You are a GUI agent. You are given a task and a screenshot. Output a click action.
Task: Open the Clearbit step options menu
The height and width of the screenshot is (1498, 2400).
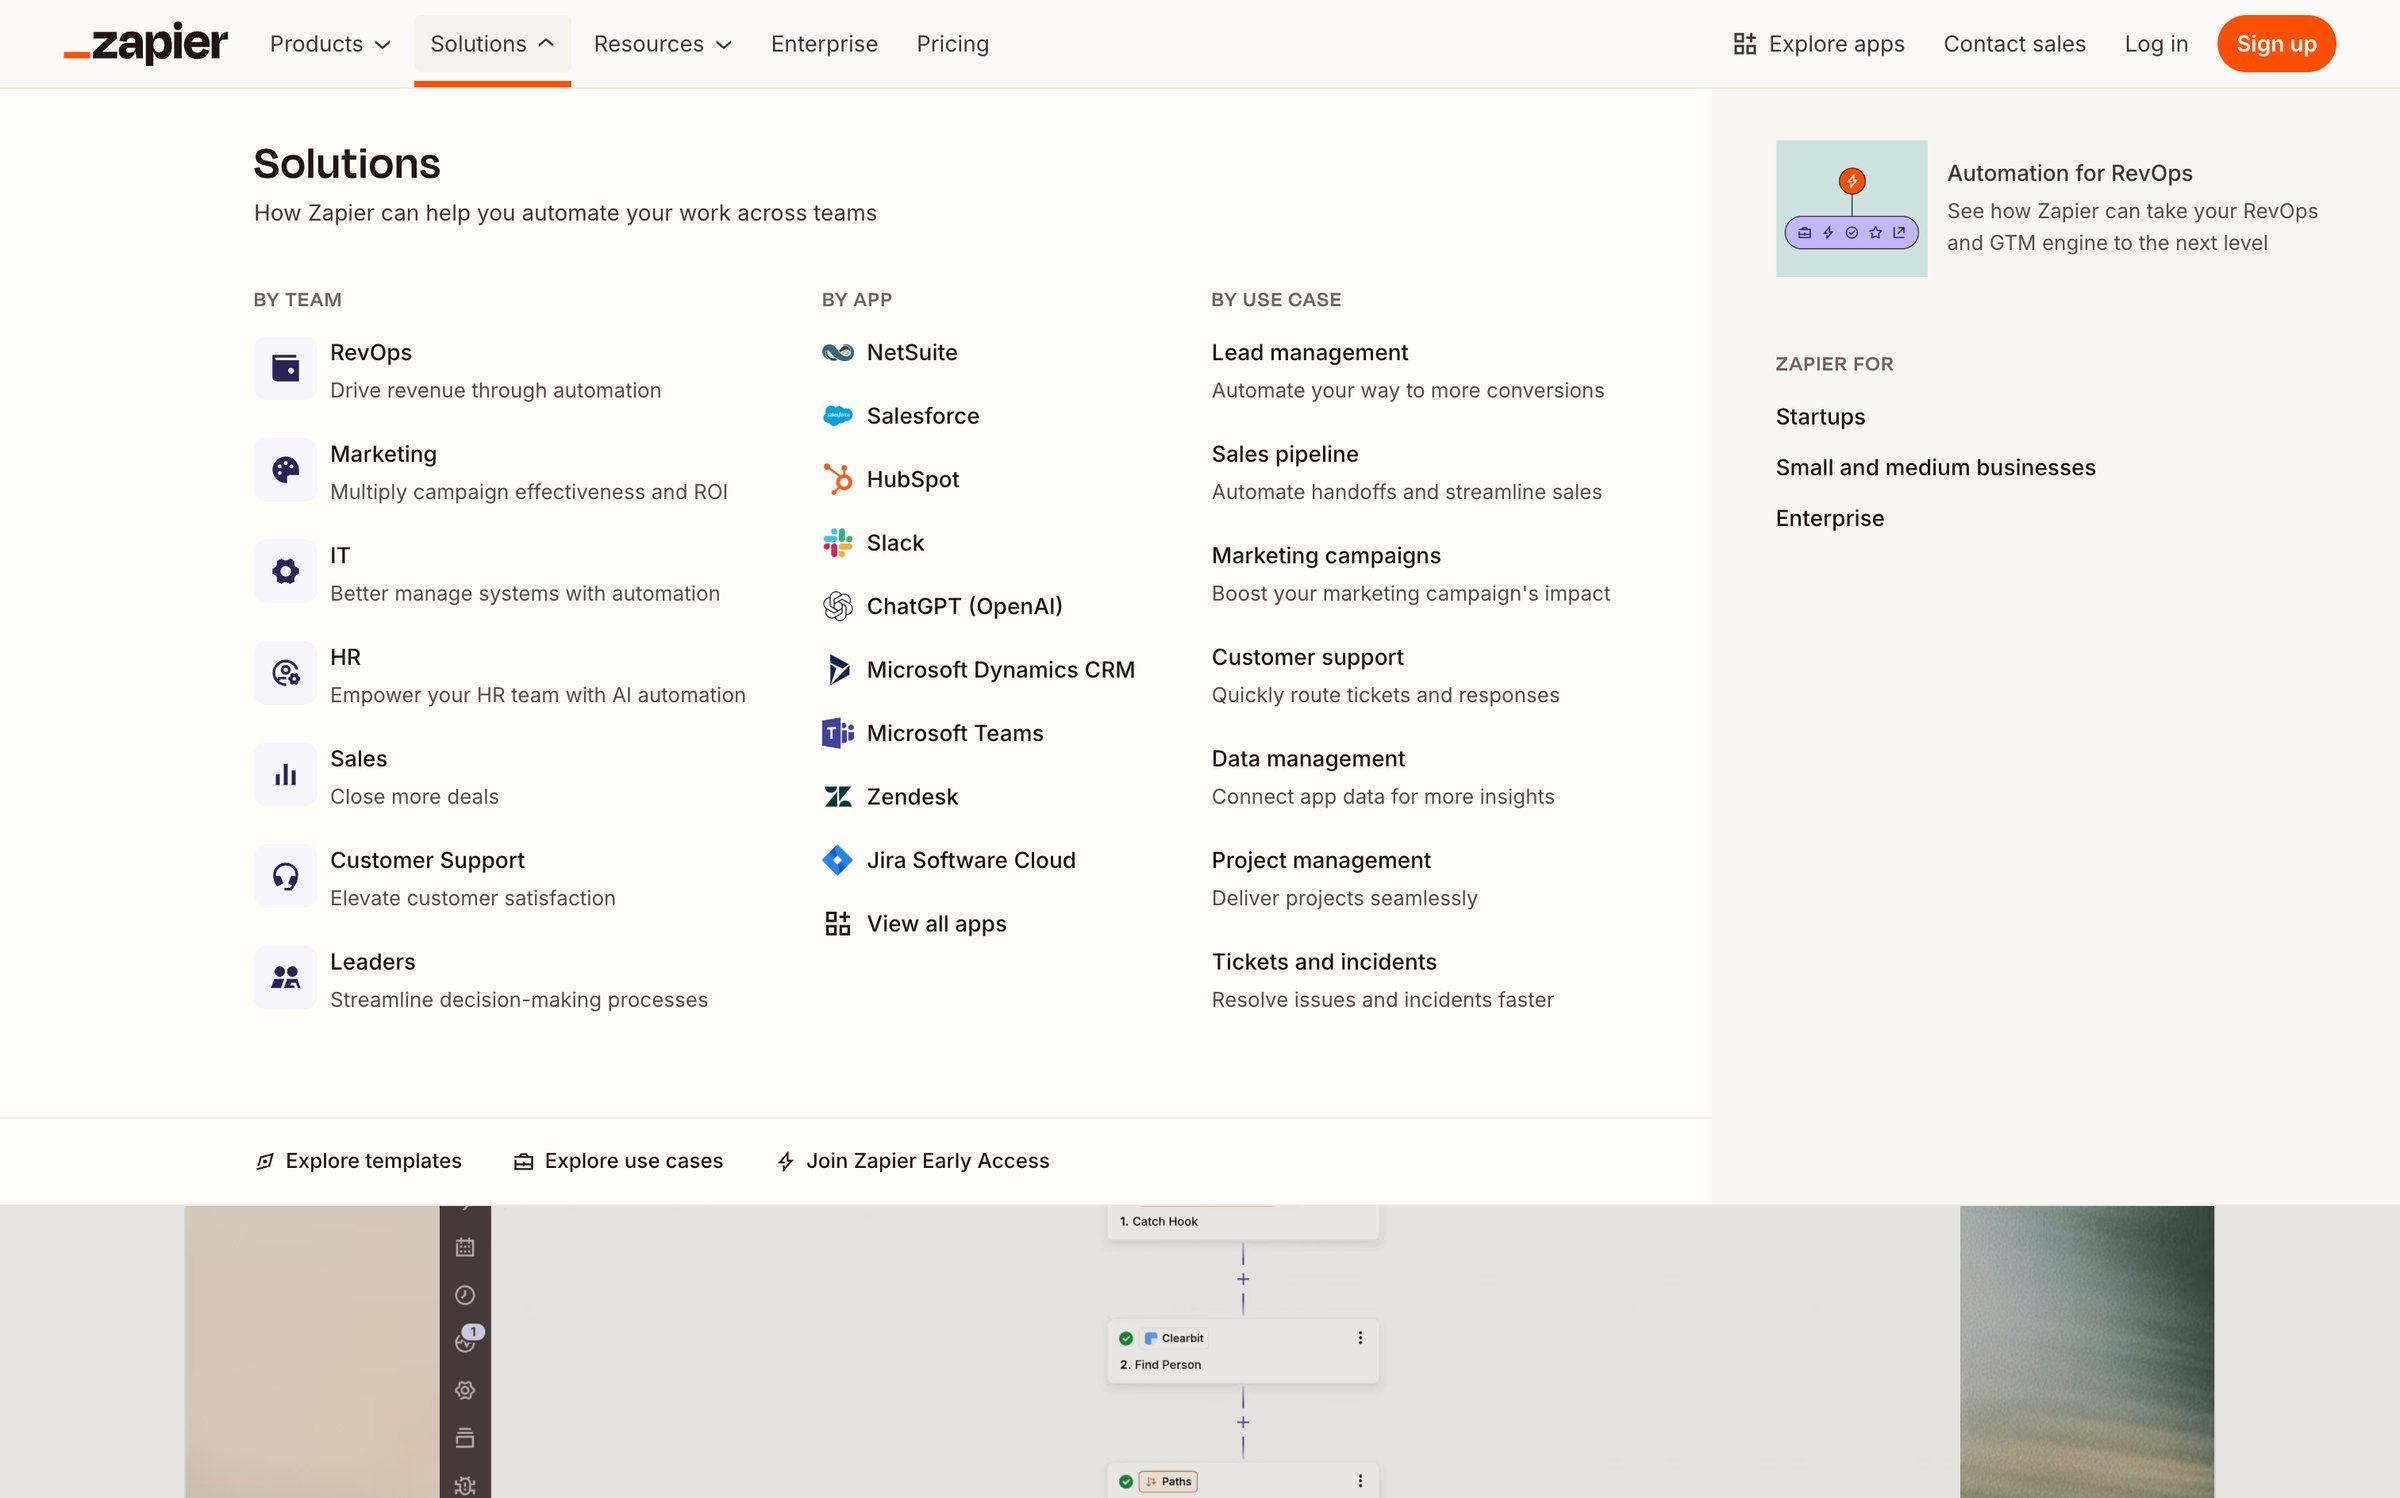[1360, 1338]
